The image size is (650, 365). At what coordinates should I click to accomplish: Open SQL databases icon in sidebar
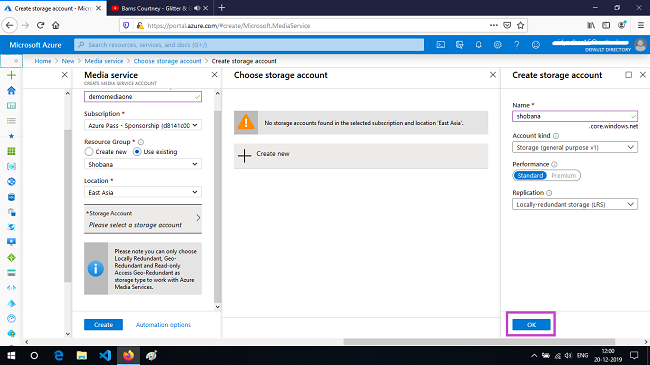(12, 197)
